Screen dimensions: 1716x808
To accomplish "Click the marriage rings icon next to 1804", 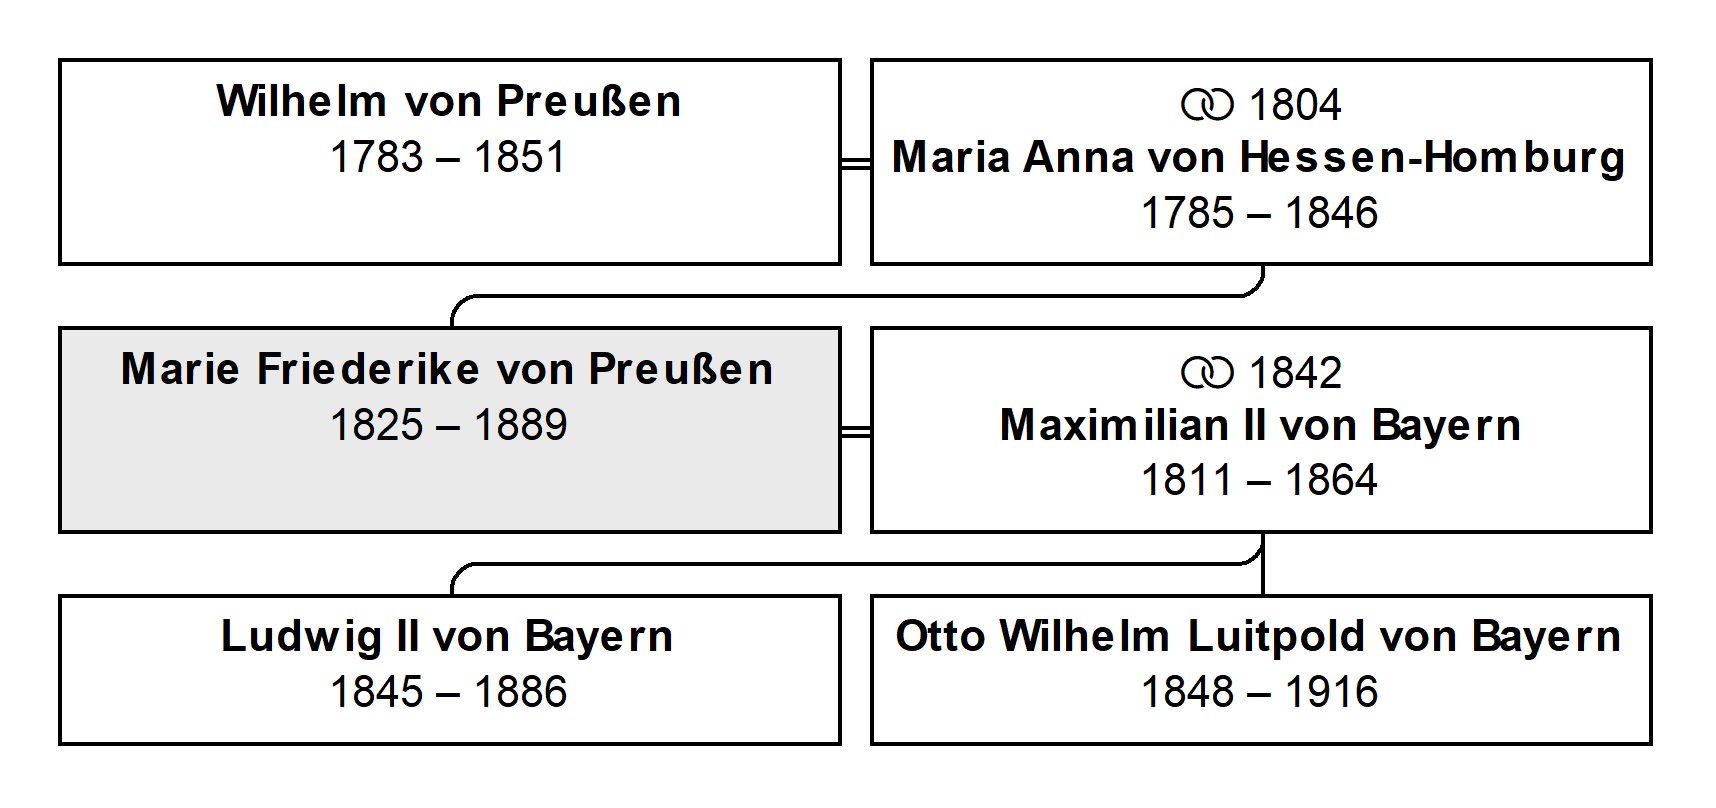I will coord(1207,105).
